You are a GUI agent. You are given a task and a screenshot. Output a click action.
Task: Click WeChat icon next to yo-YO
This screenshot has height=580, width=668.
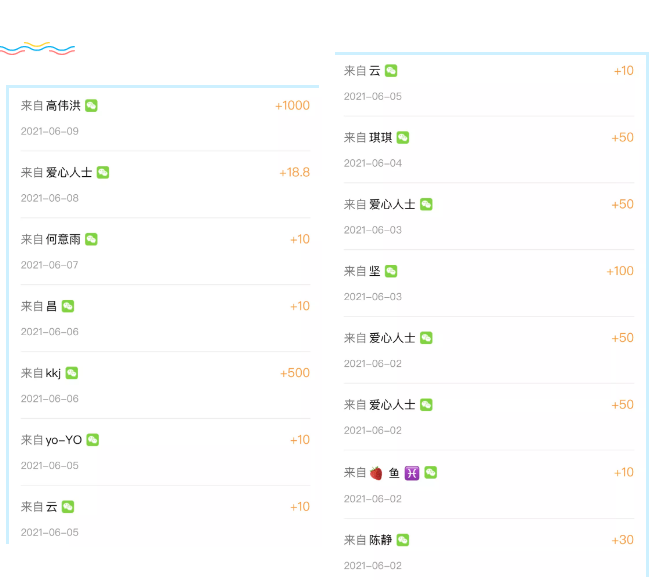(92, 440)
